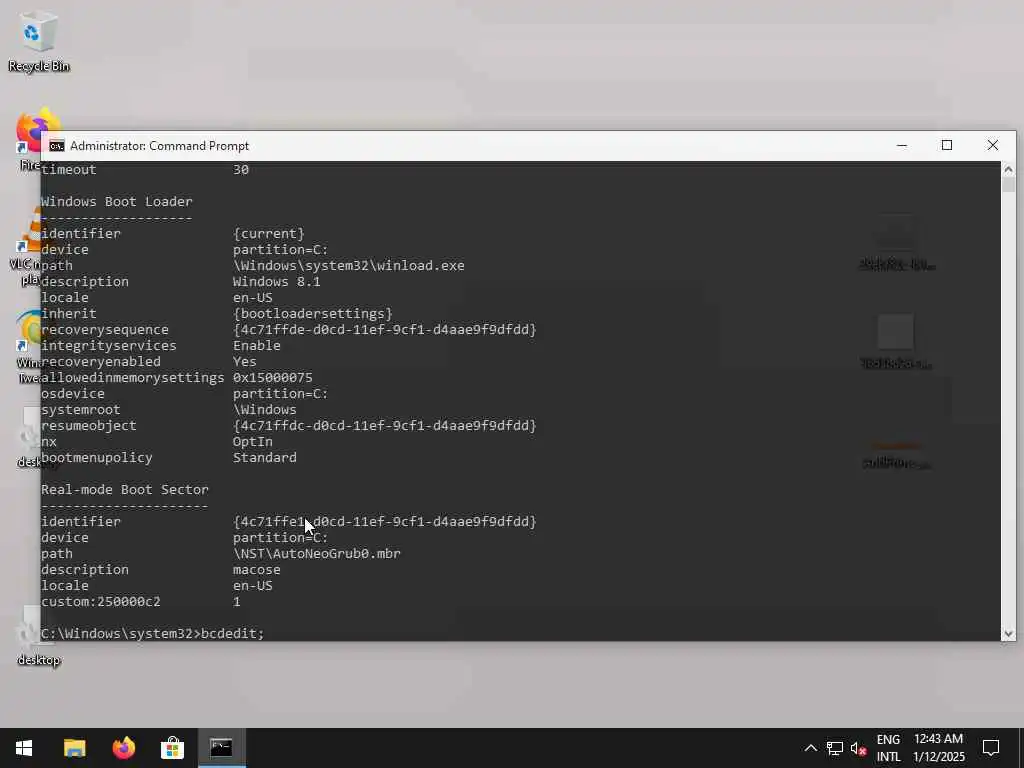This screenshot has height=768, width=1024.
Task: Show hidden system tray icons
Action: (810, 748)
